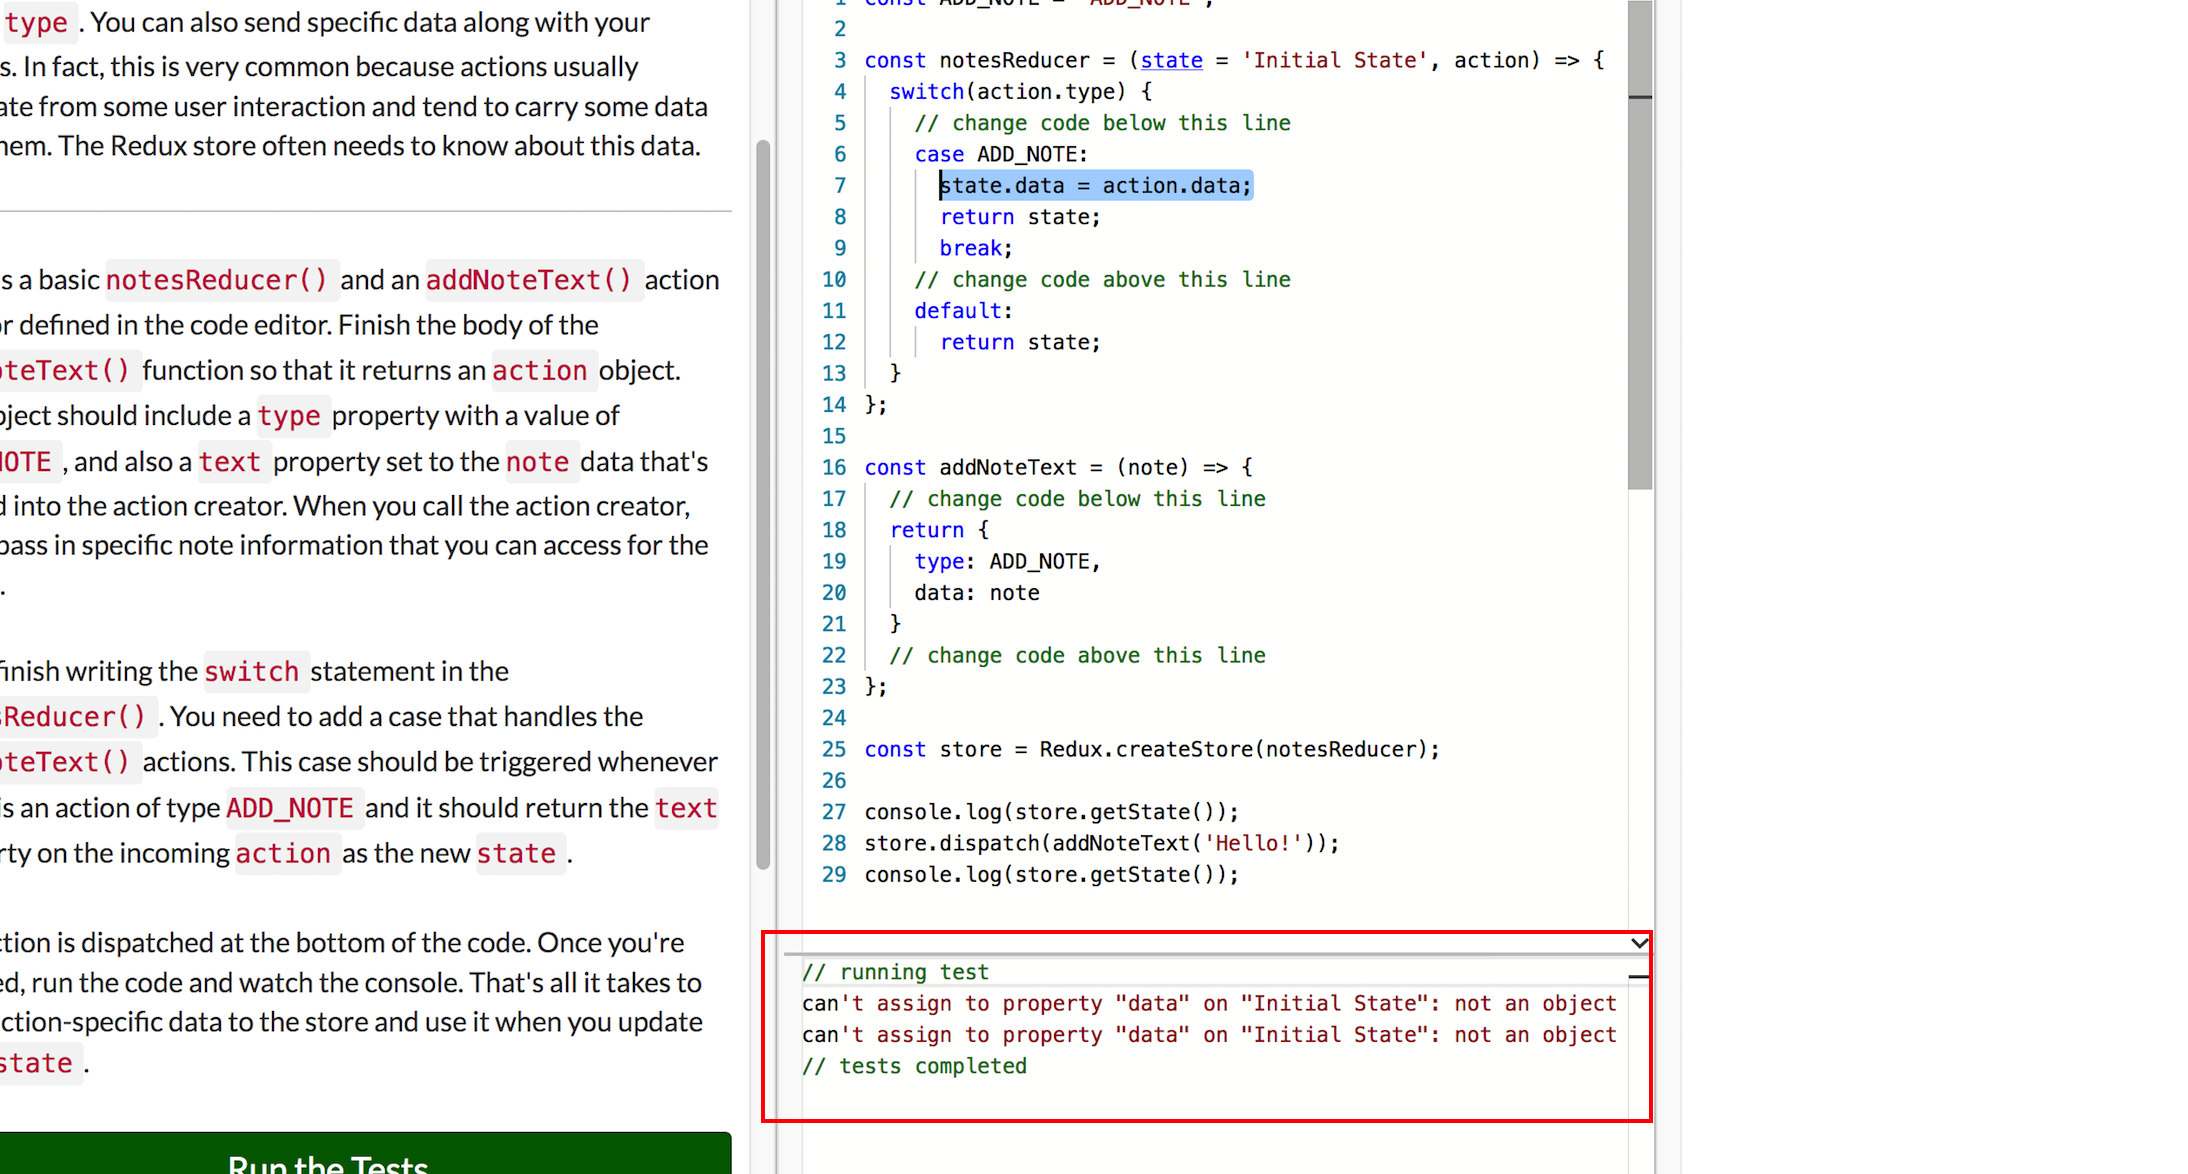Click "const addNoteText = (note) => {" line
2188x1174 pixels.
click(1058, 467)
